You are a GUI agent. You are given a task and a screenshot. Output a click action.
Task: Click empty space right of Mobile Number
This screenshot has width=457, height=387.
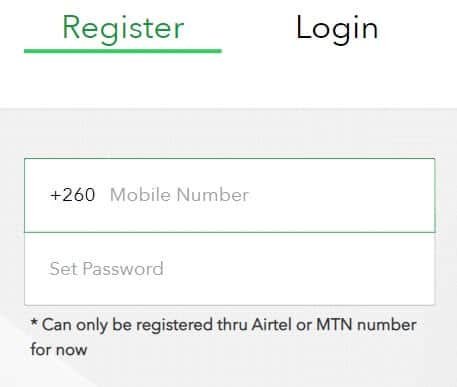coord(340,195)
